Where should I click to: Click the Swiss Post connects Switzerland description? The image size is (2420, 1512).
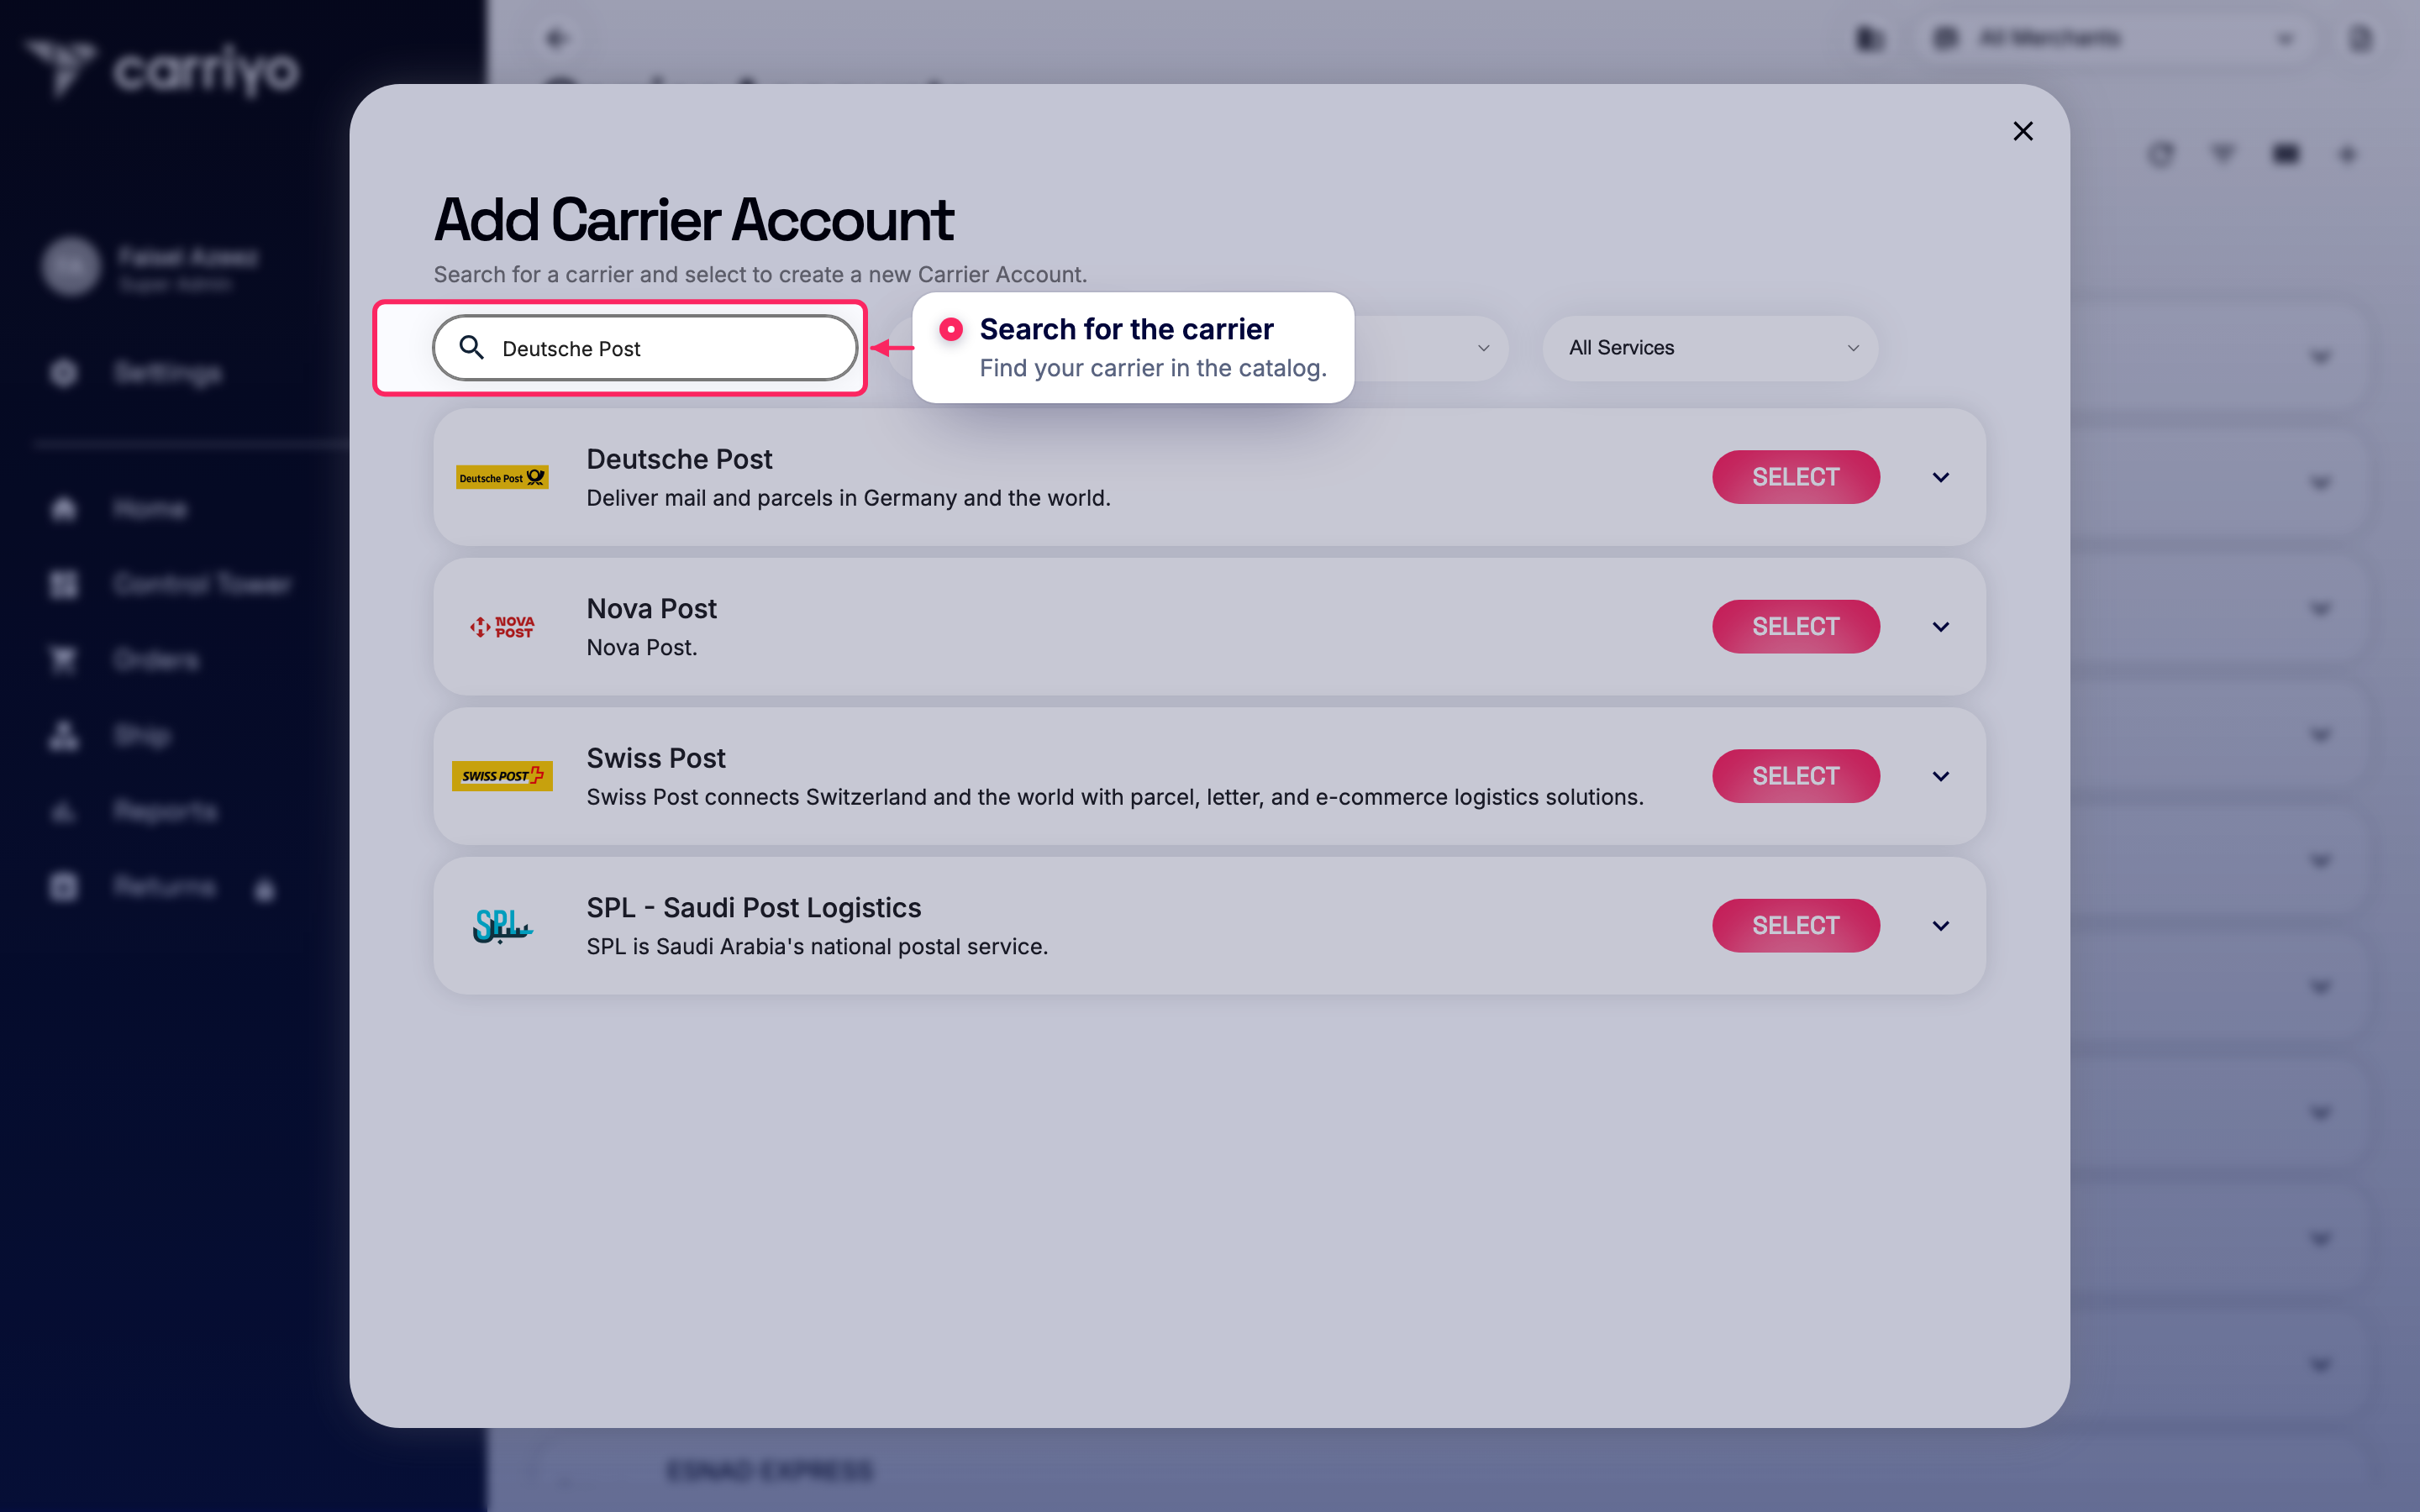(1115, 797)
